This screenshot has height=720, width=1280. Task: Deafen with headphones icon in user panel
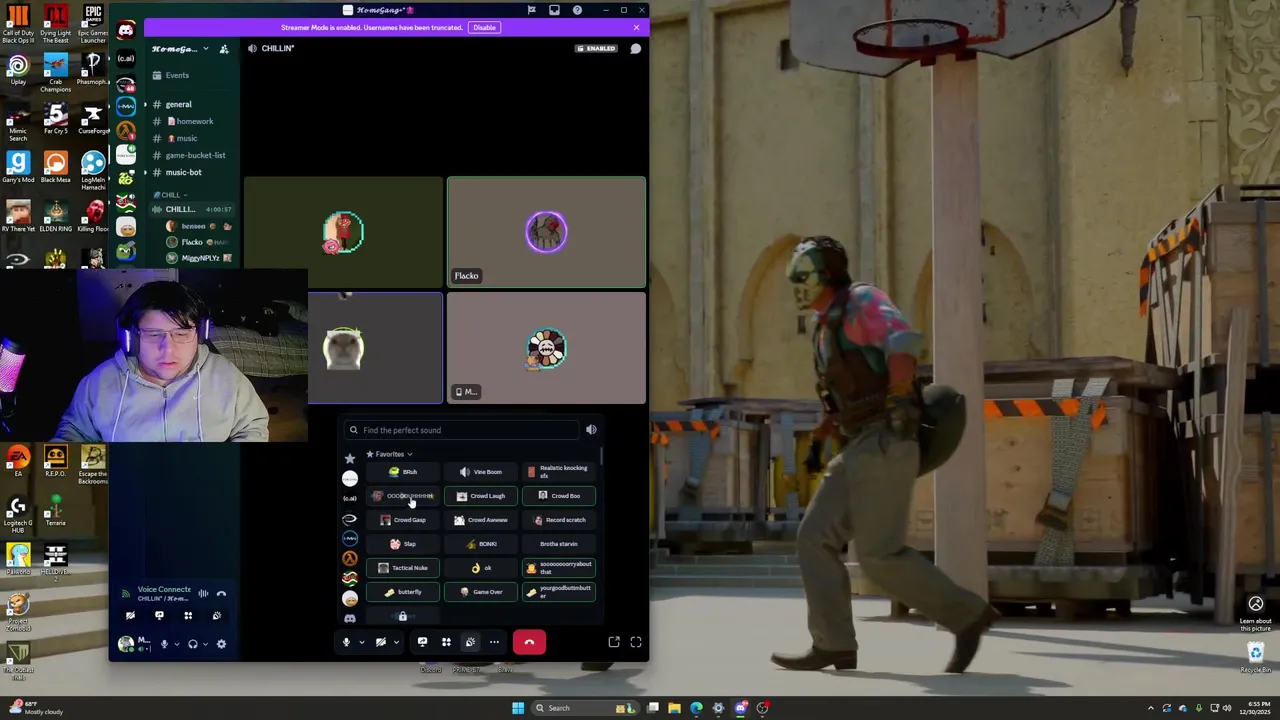[x=193, y=644]
